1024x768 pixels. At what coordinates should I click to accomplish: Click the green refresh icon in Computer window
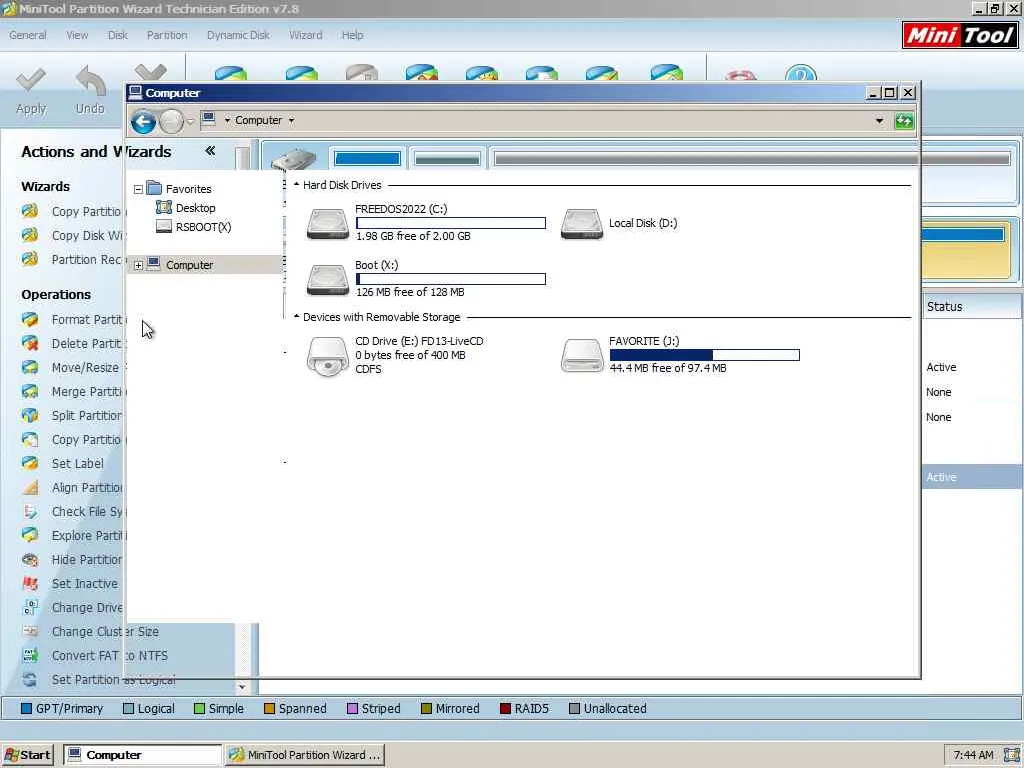[904, 121]
